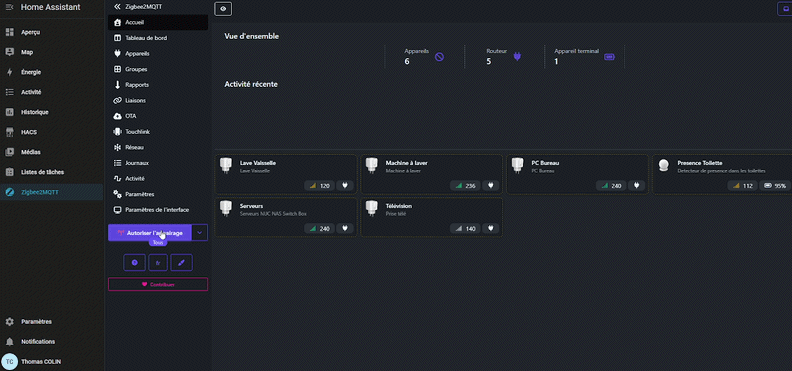
Task: Click the pink Contribuer button
Action: pyautogui.click(x=158, y=284)
